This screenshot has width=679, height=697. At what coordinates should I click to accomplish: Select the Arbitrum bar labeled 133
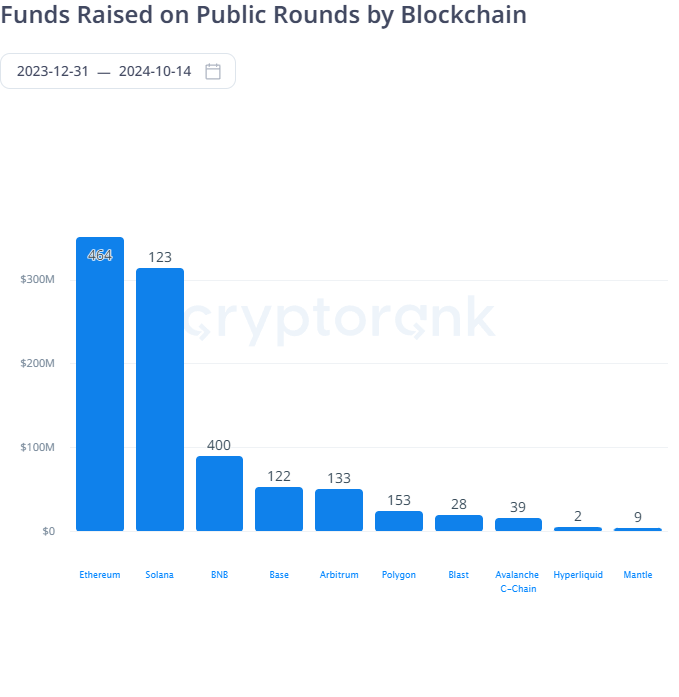[x=339, y=510]
